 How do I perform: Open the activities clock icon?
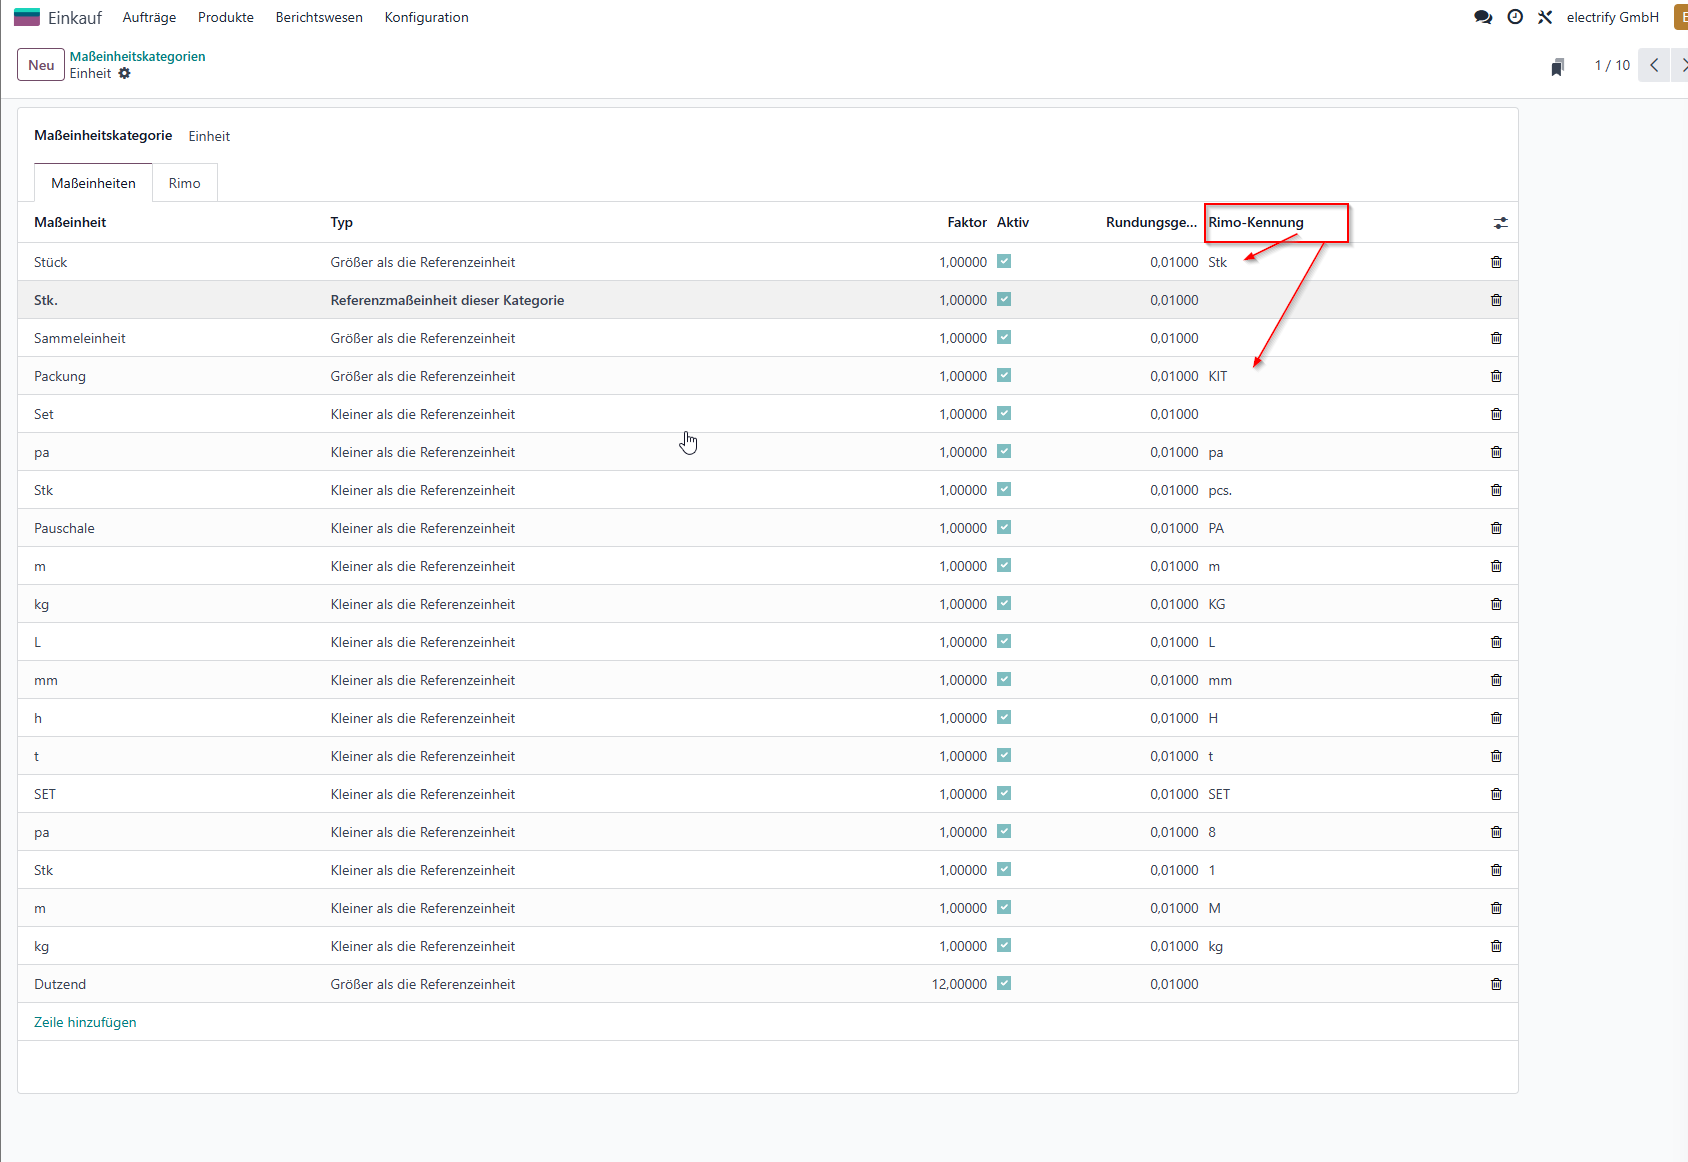pyautogui.click(x=1515, y=17)
